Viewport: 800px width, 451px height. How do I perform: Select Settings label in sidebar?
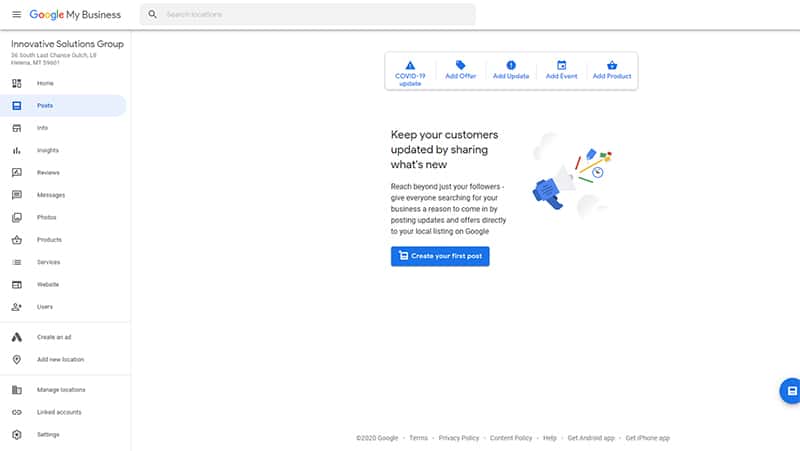[x=48, y=435]
